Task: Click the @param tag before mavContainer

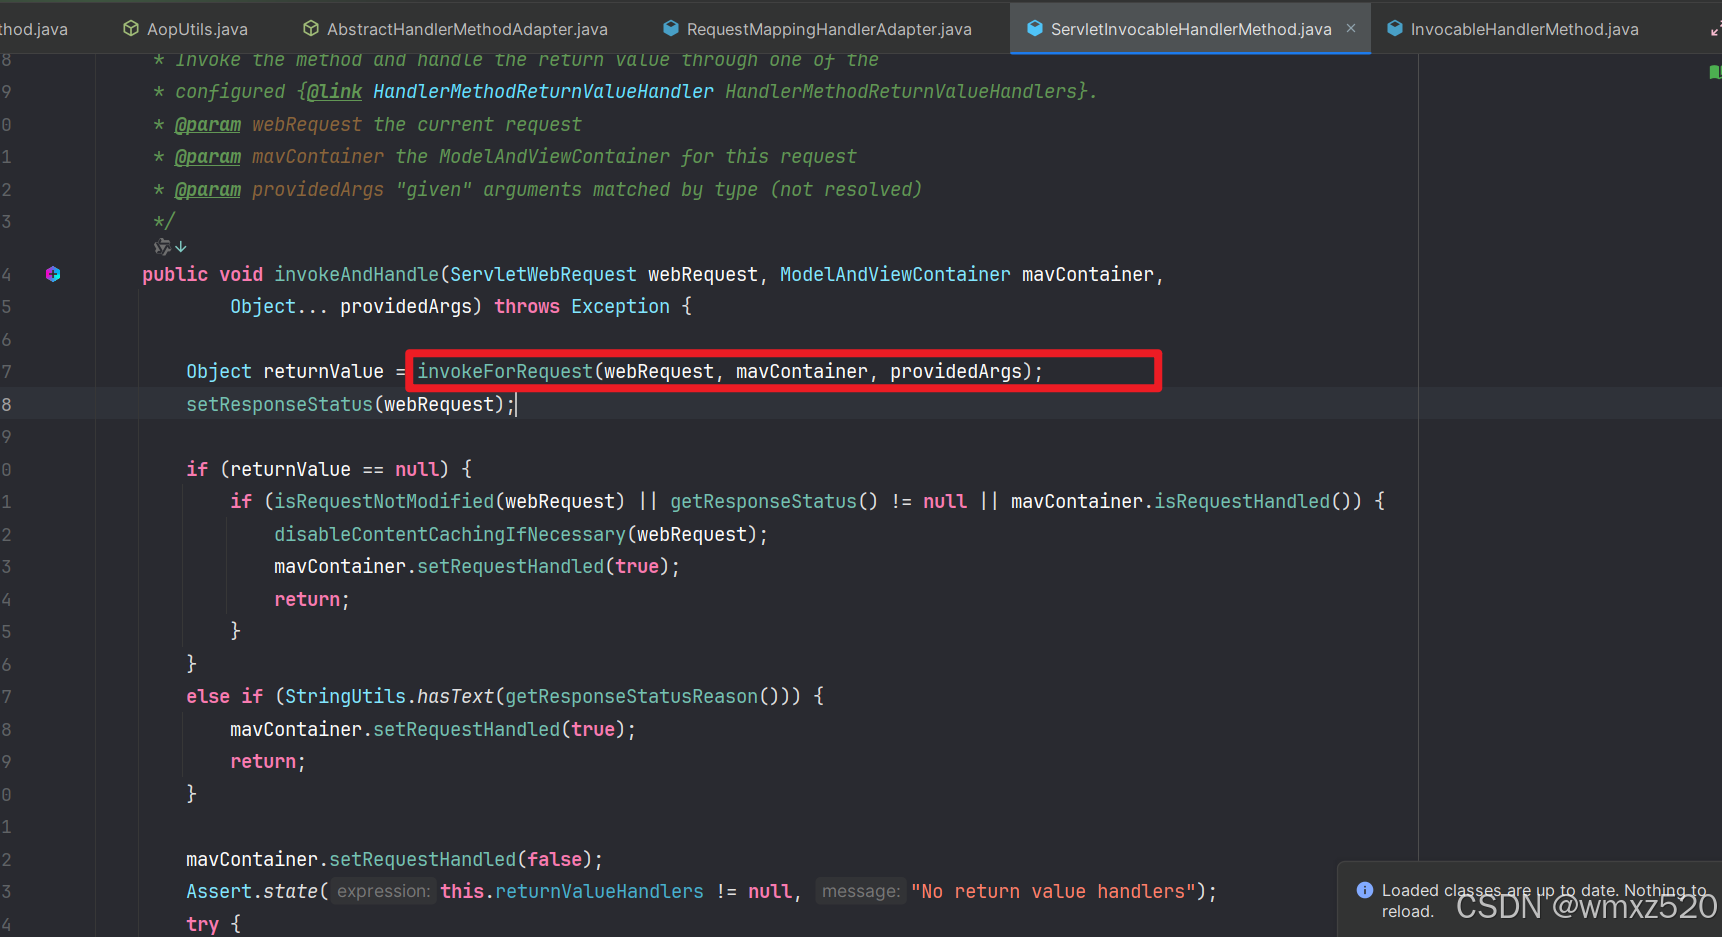Action: (x=208, y=157)
